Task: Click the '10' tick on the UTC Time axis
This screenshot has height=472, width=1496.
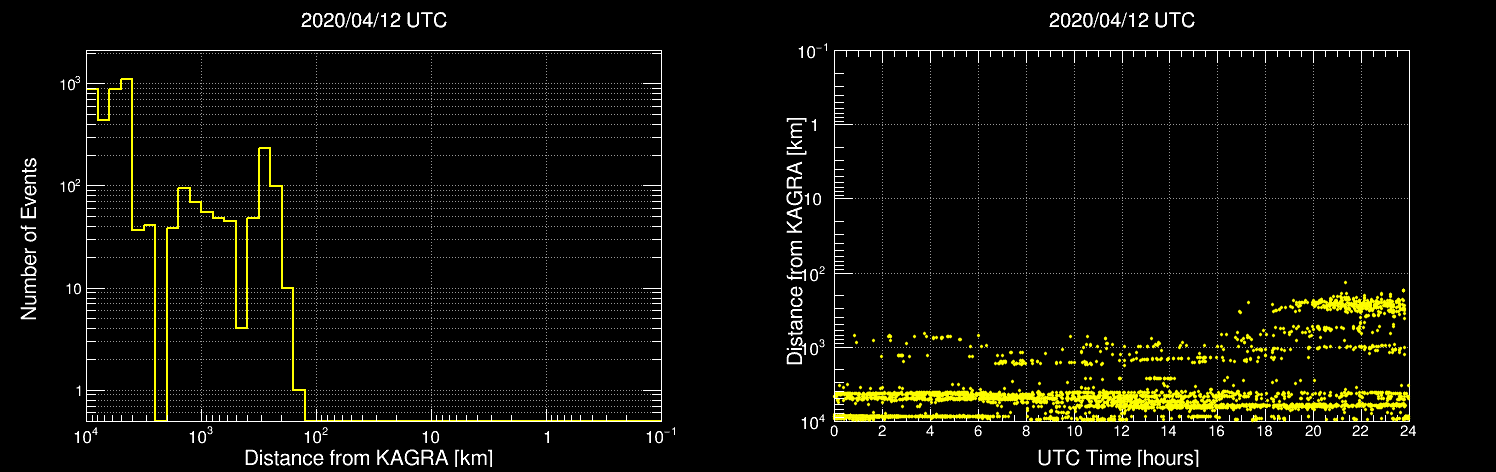Action: click(1074, 431)
